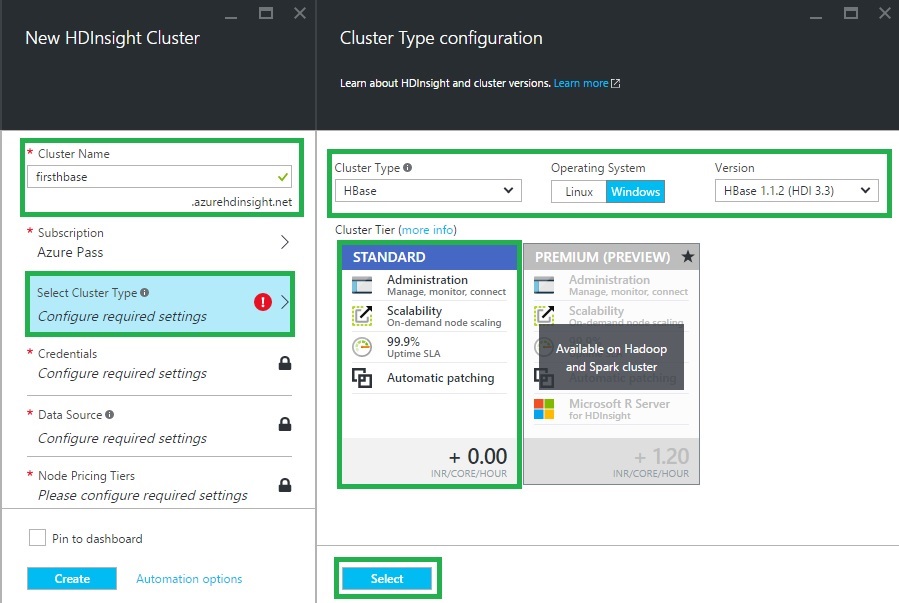Viewport: 899px width, 603px height.
Task: Open the Version dropdown showing HBase 1.1.2
Action: 796,190
